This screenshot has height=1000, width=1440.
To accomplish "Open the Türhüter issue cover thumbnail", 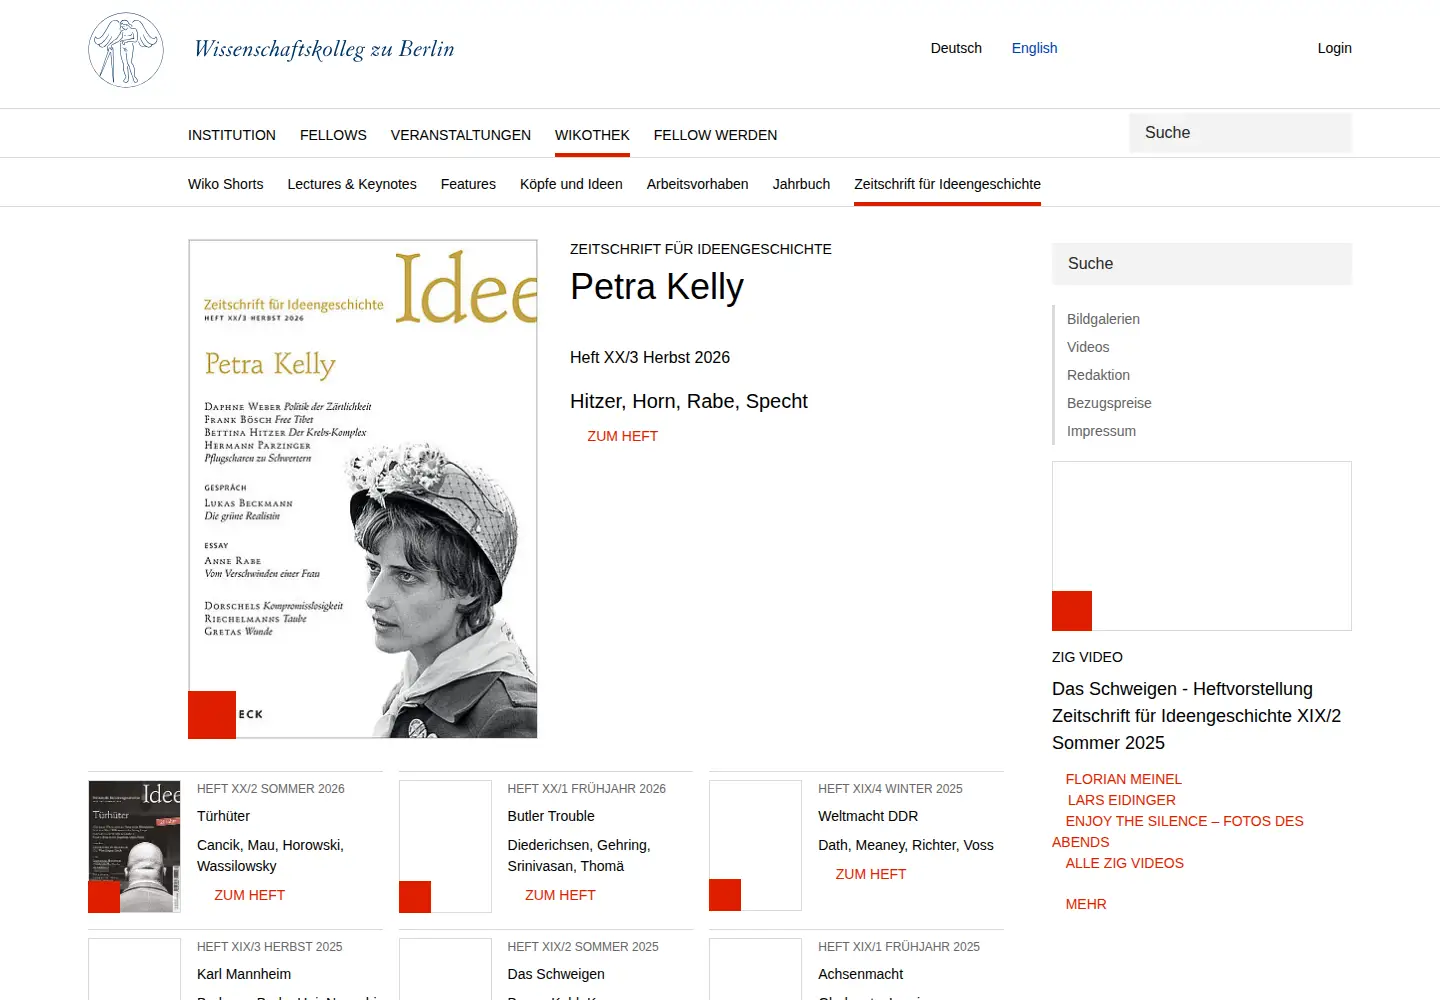I will tap(135, 846).
